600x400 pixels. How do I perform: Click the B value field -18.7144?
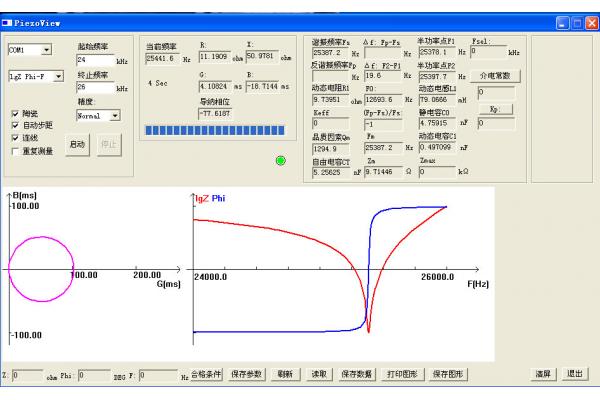coord(262,87)
